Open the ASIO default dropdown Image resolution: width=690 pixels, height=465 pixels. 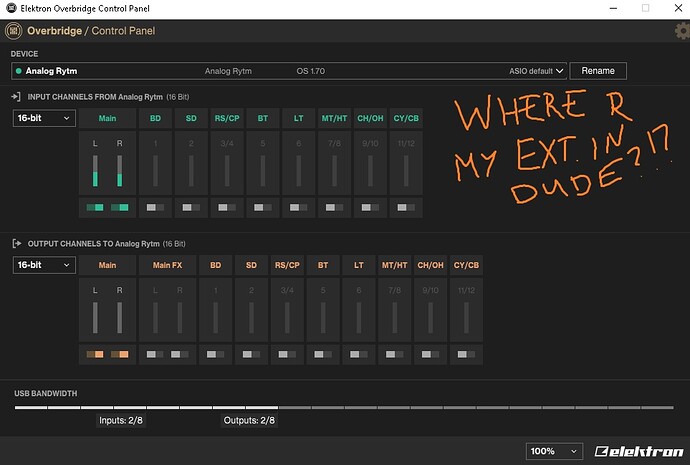point(536,71)
